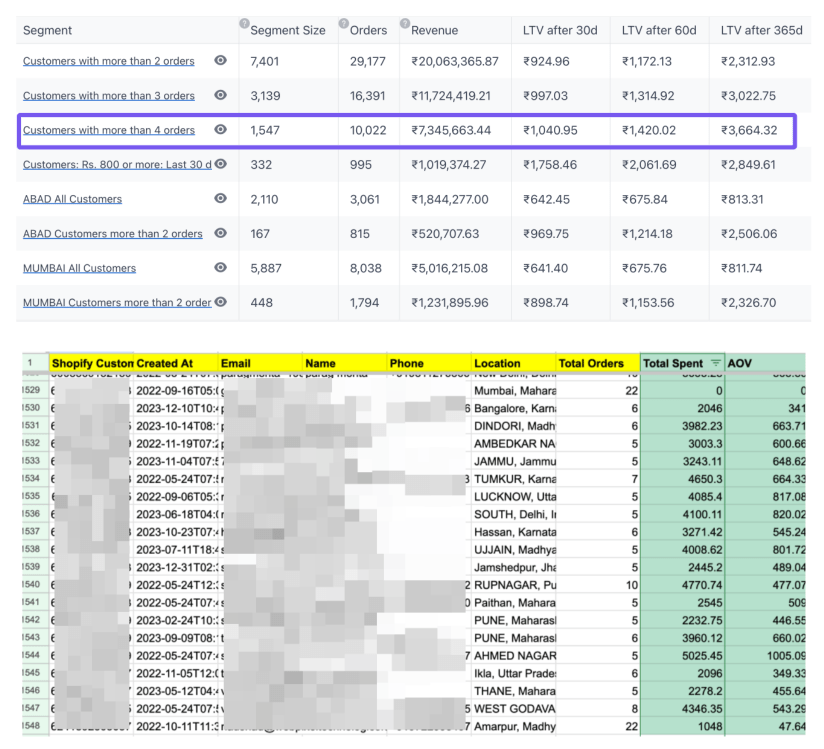The height and width of the screenshot is (749, 824).
Task: Click segment size value 7,401
Action: click(x=265, y=61)
